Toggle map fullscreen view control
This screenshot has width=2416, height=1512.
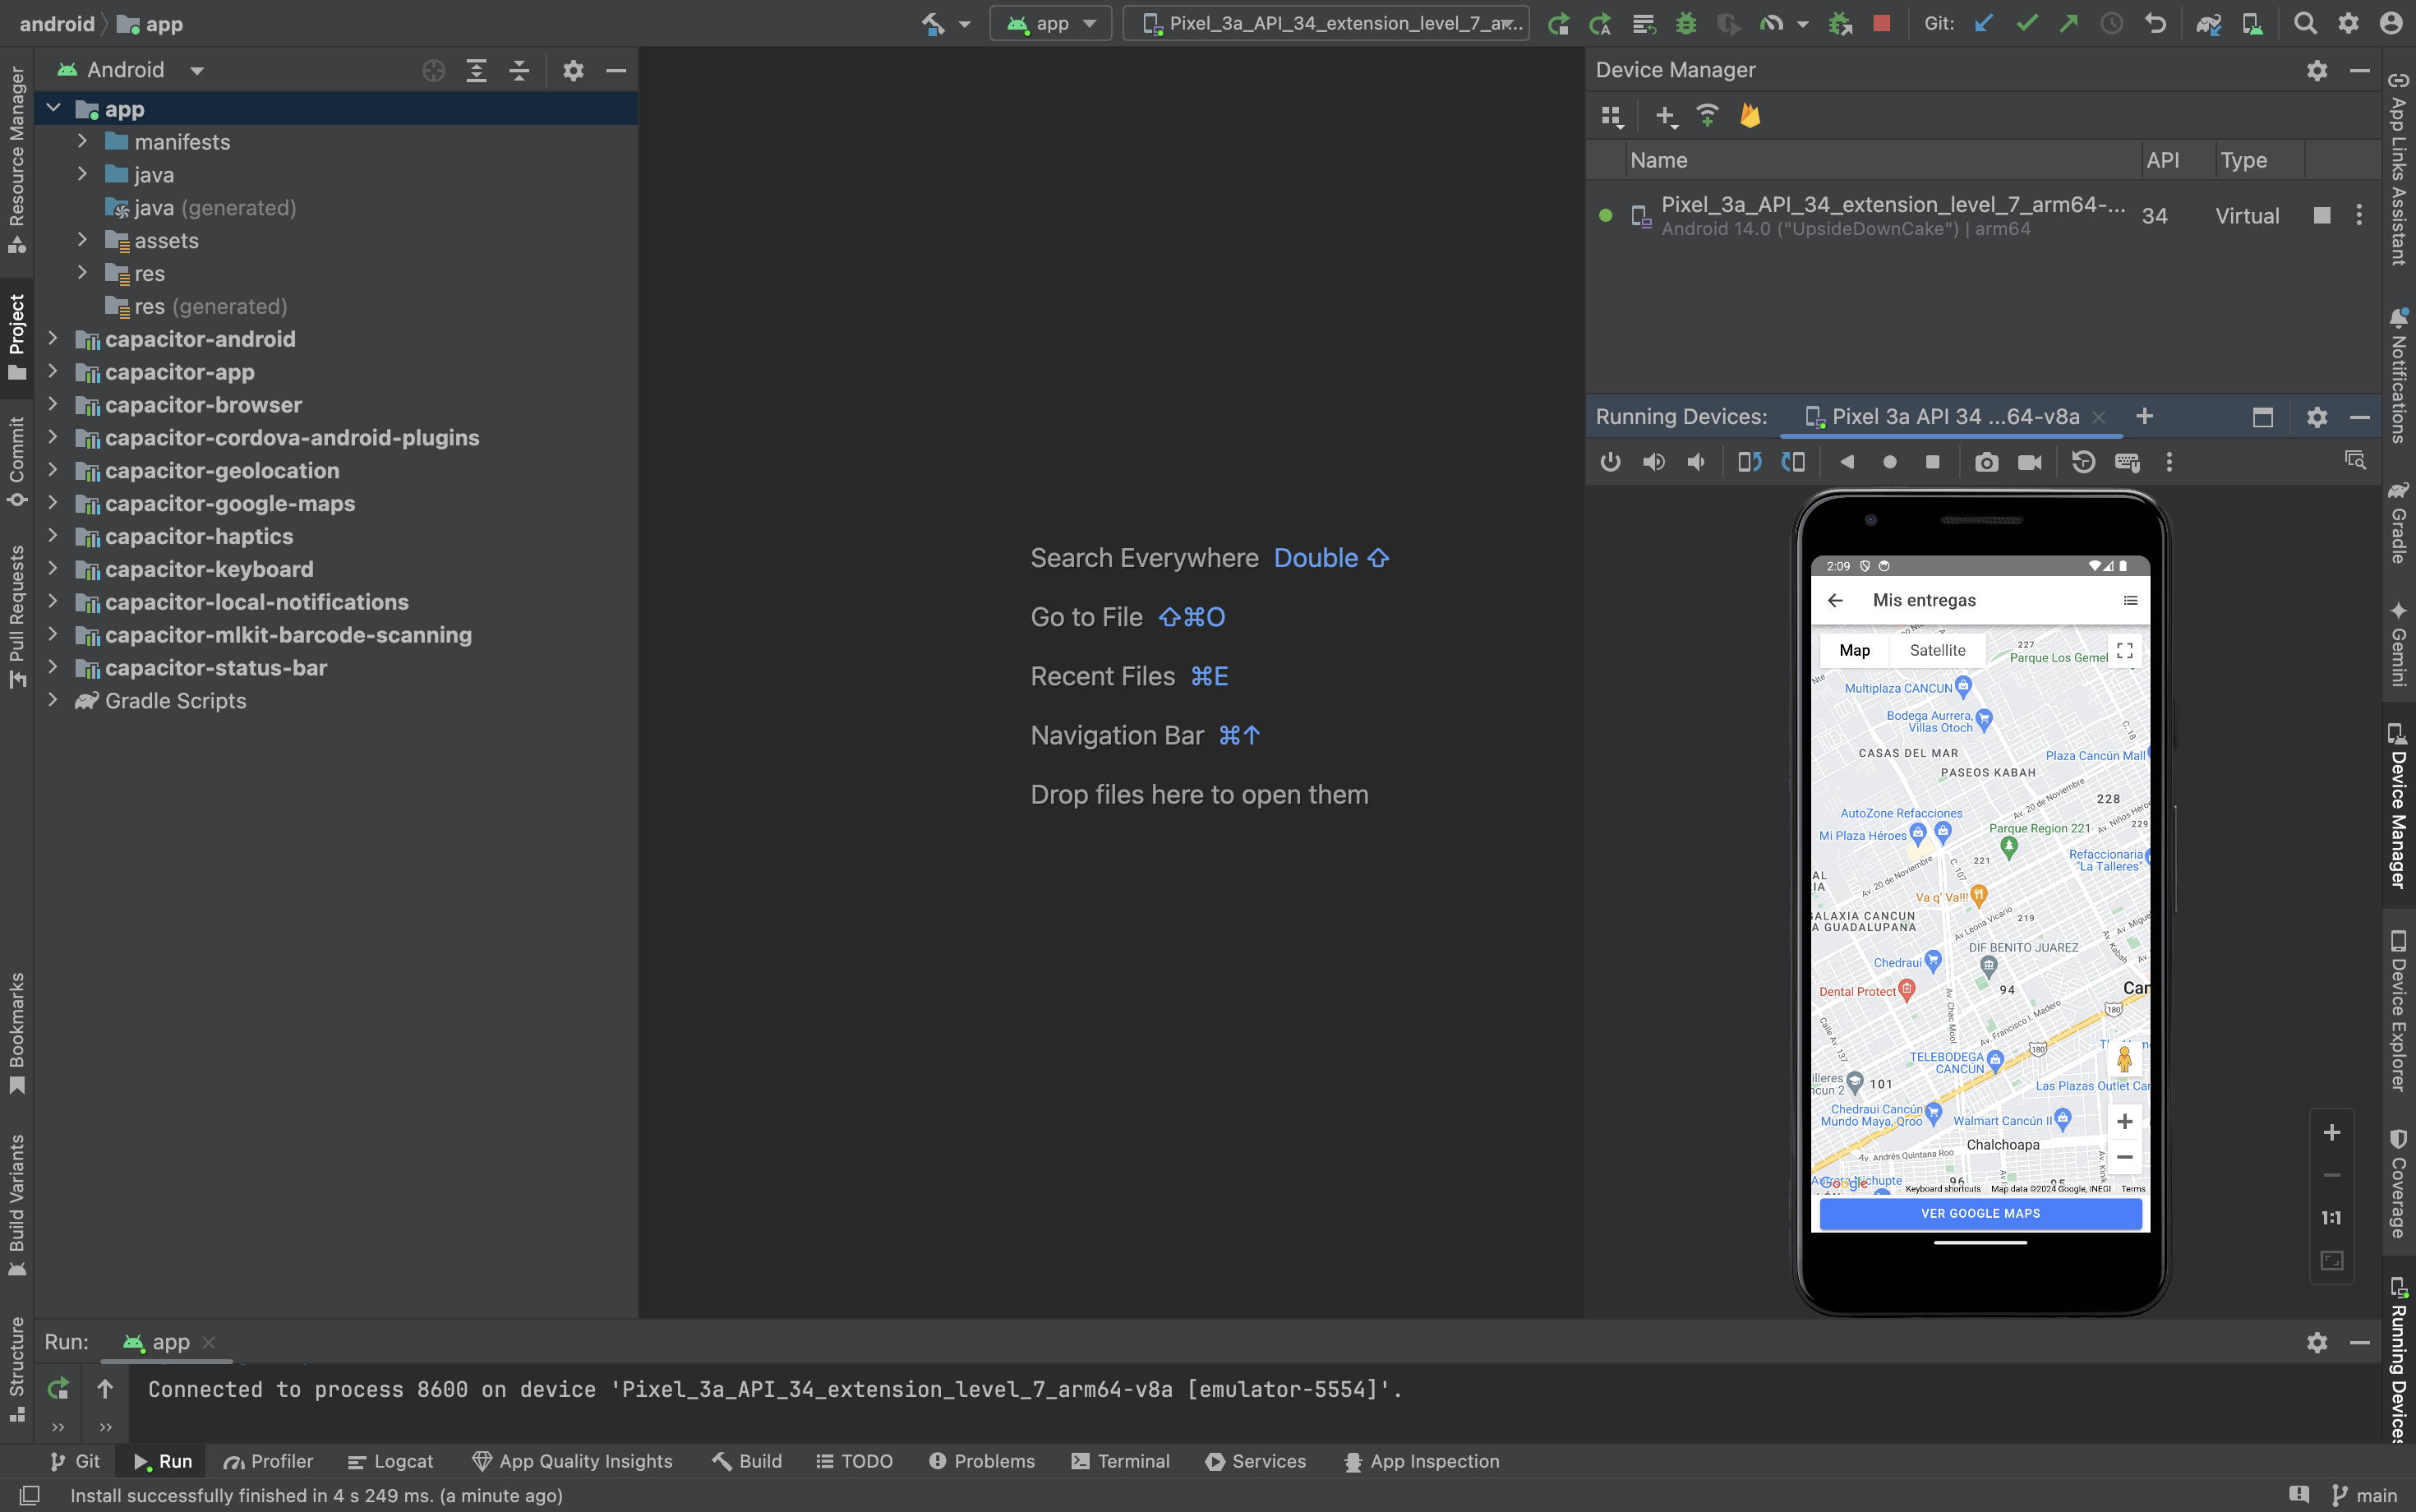[2125, 650]
